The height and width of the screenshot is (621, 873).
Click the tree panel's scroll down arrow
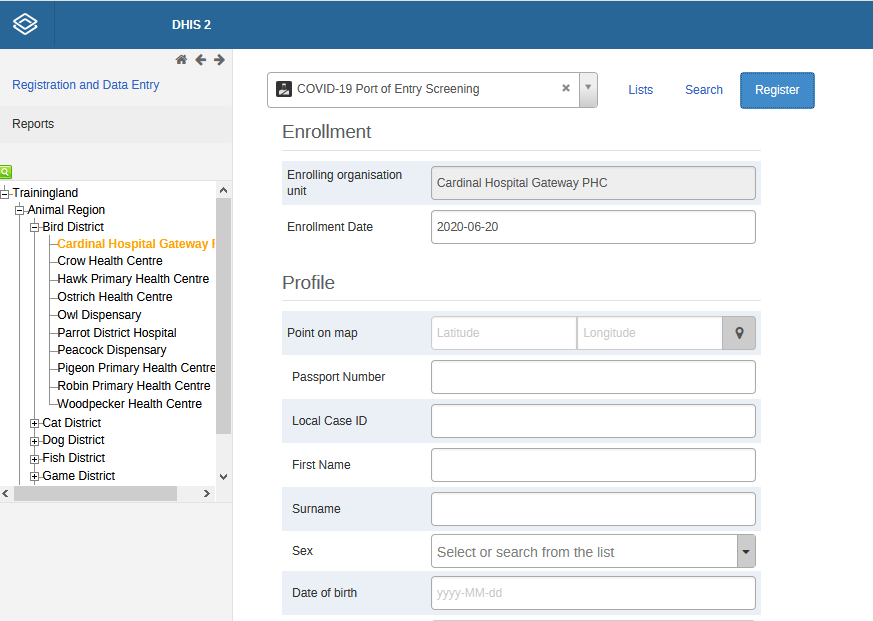tap(223, 477)
